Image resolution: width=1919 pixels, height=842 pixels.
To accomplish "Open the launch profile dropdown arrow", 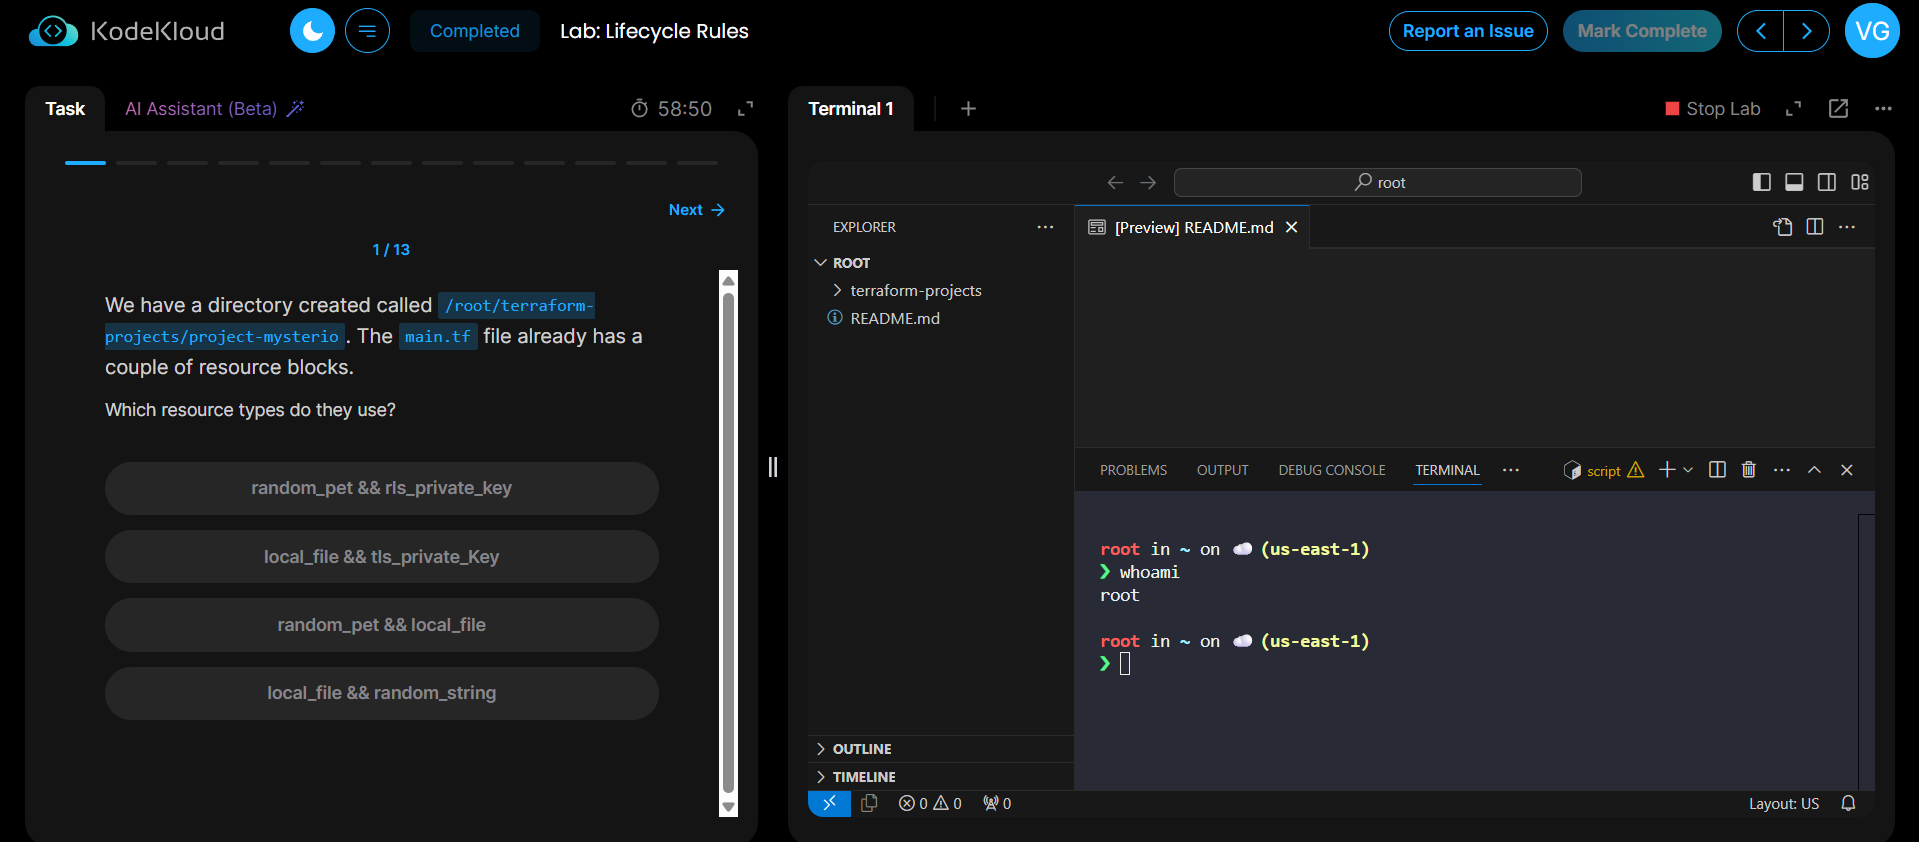I will click(x=1688, y=470).
